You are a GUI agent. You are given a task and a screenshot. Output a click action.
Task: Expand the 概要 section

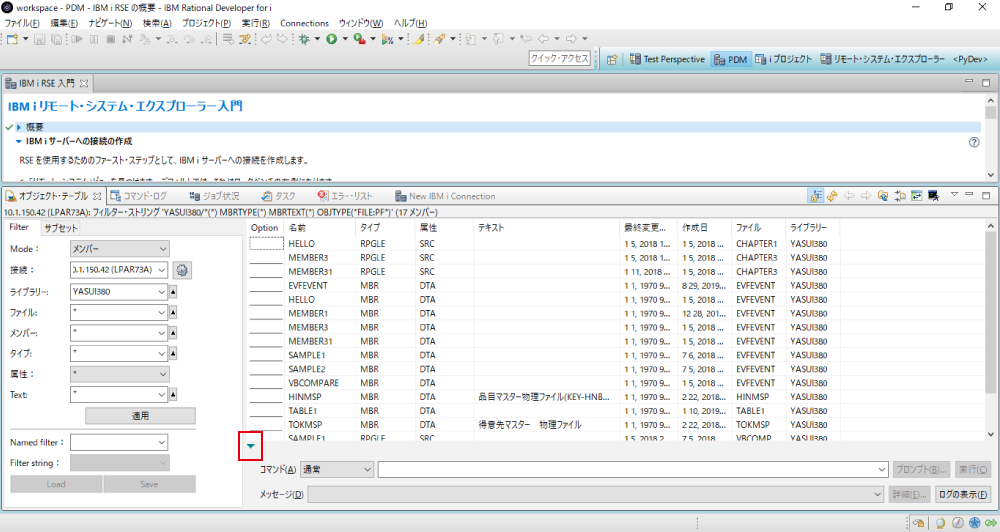[18, 128]
